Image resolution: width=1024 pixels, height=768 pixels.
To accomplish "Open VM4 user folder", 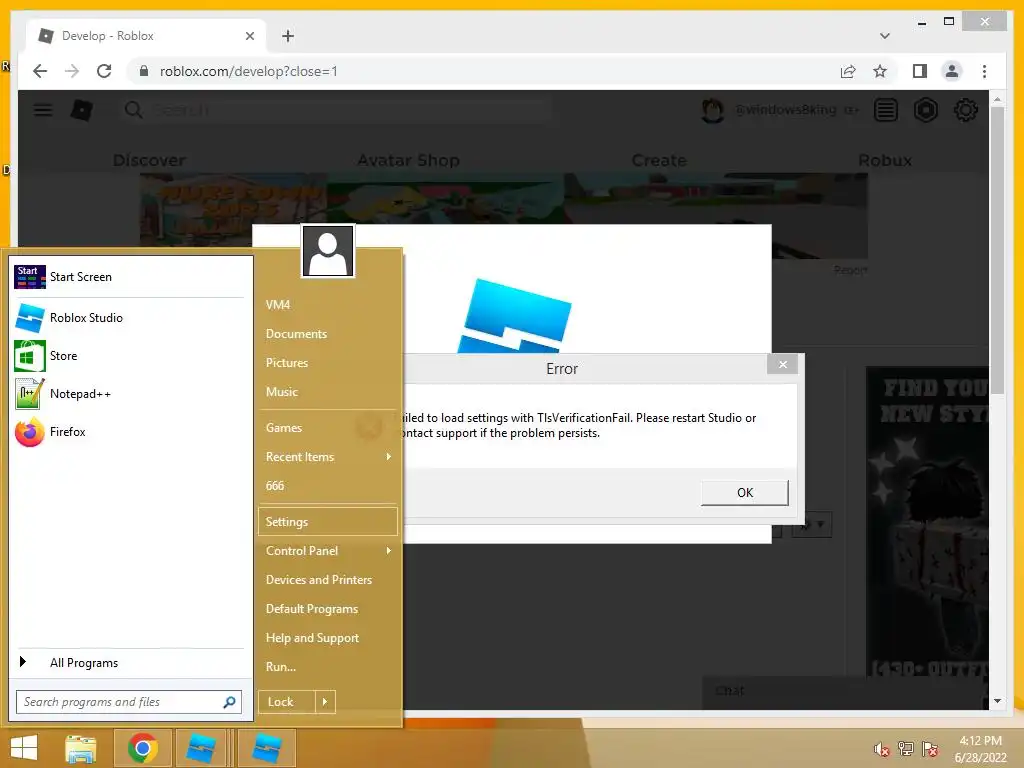I will point(278,305).
